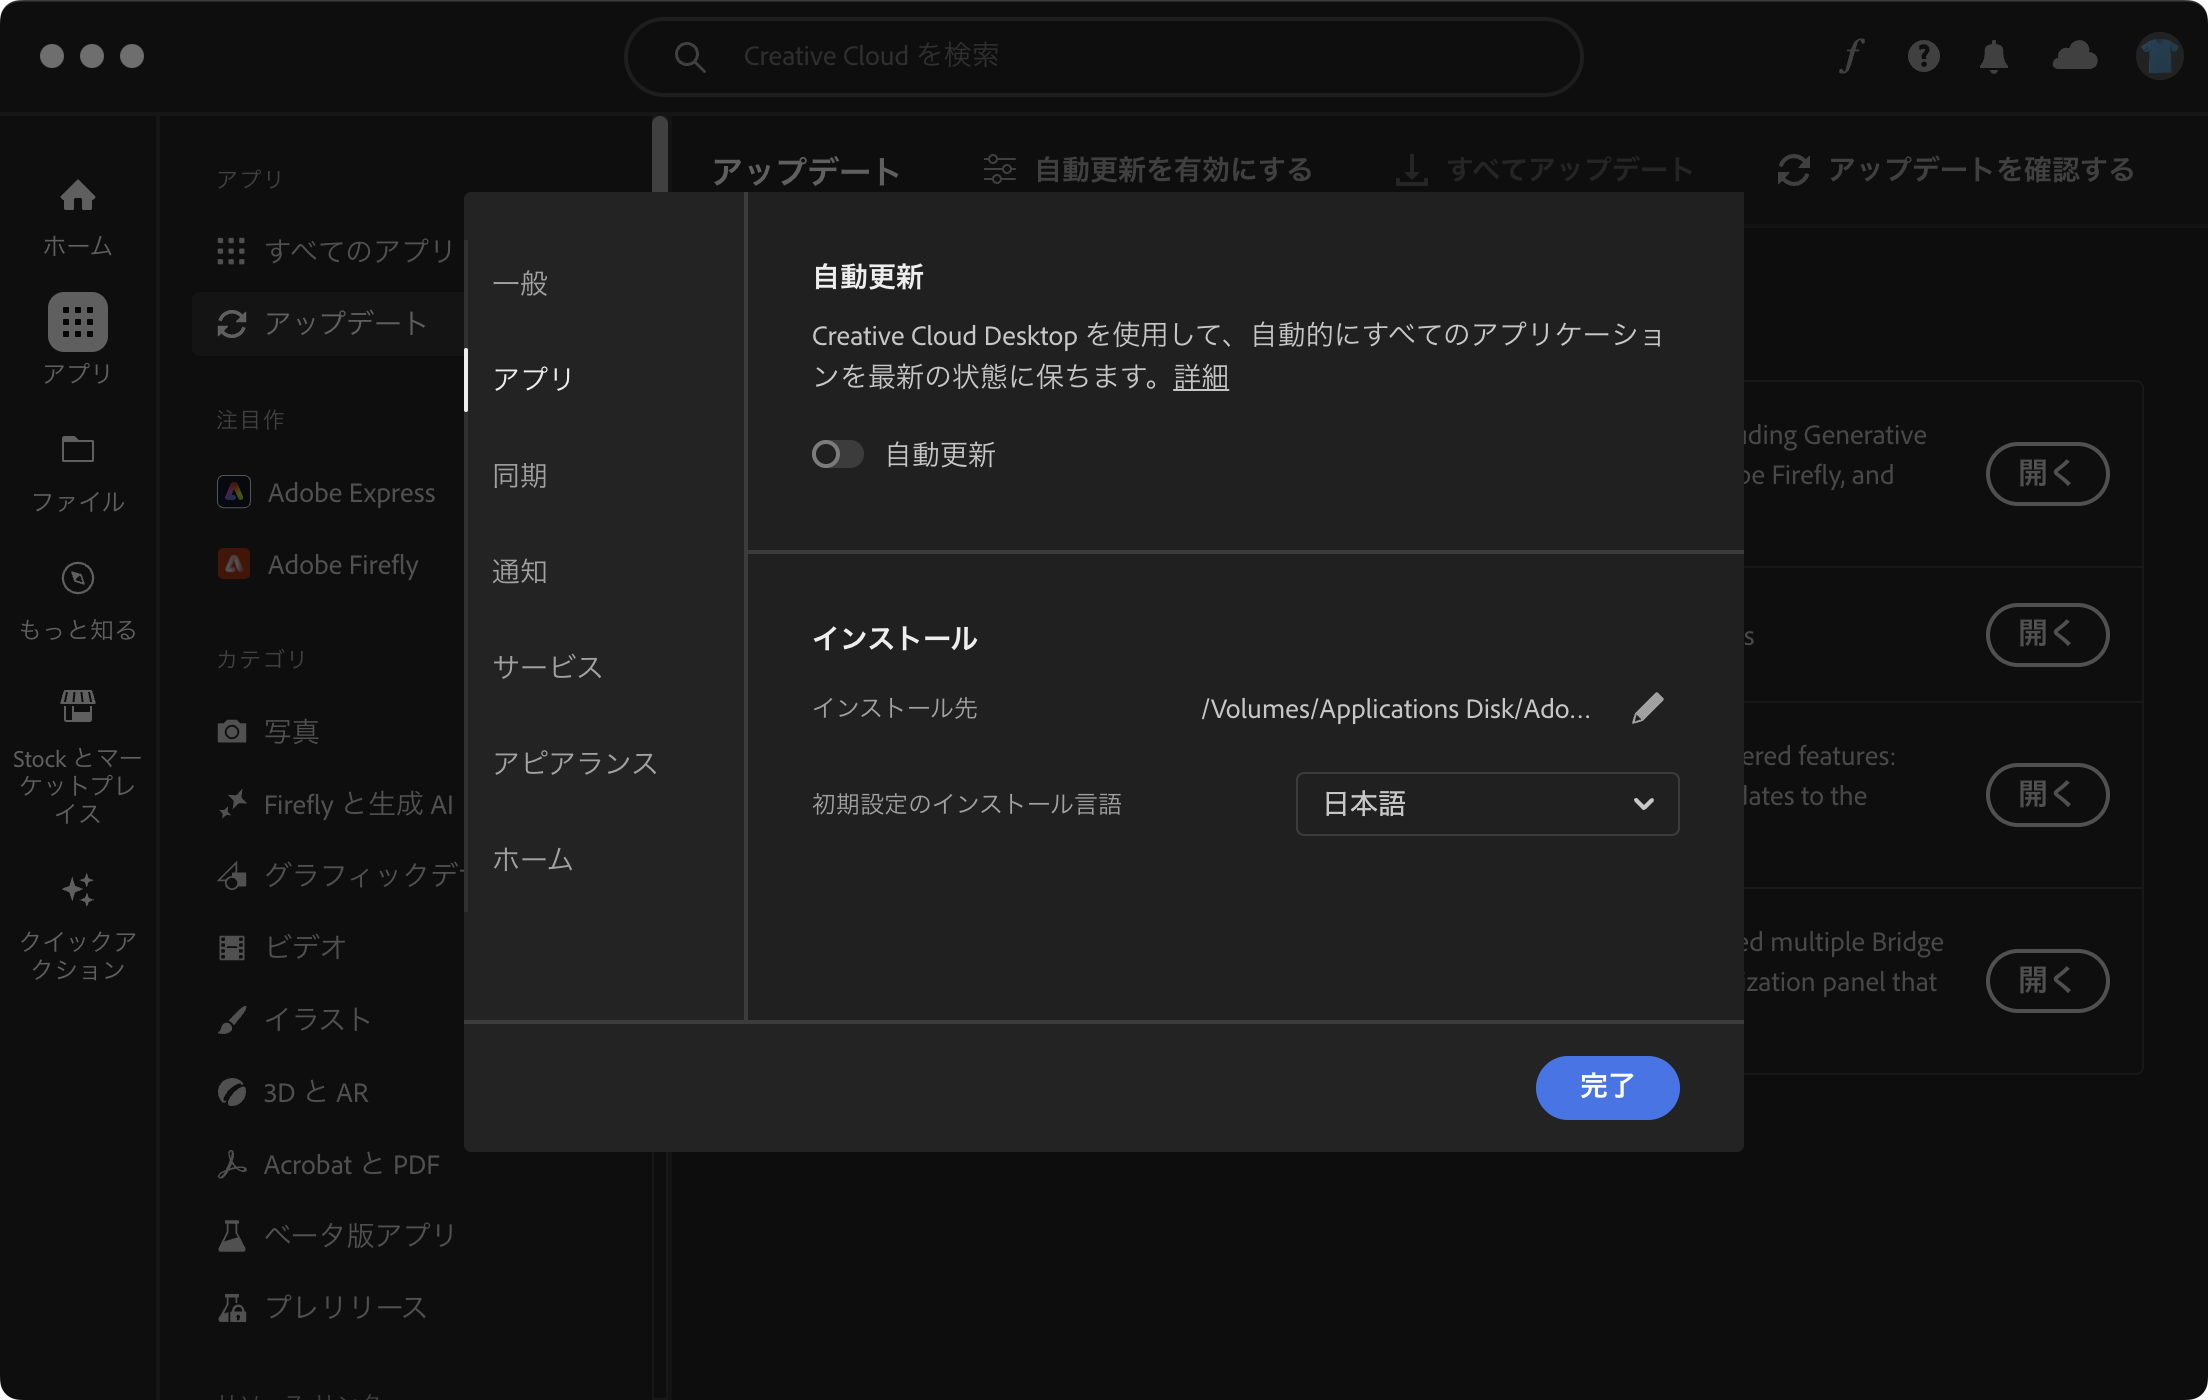
Task: Click アップデートを確認する button
Action: pos(1956,170)
